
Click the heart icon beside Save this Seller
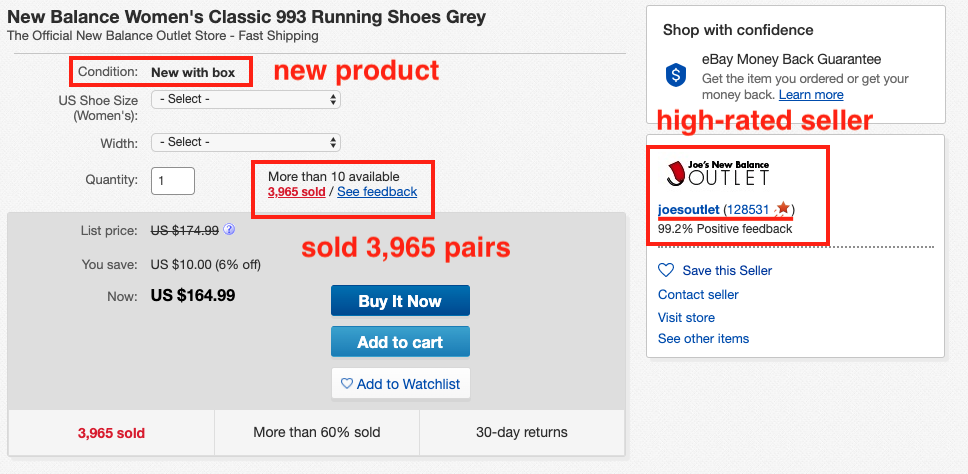coord(666,270)
